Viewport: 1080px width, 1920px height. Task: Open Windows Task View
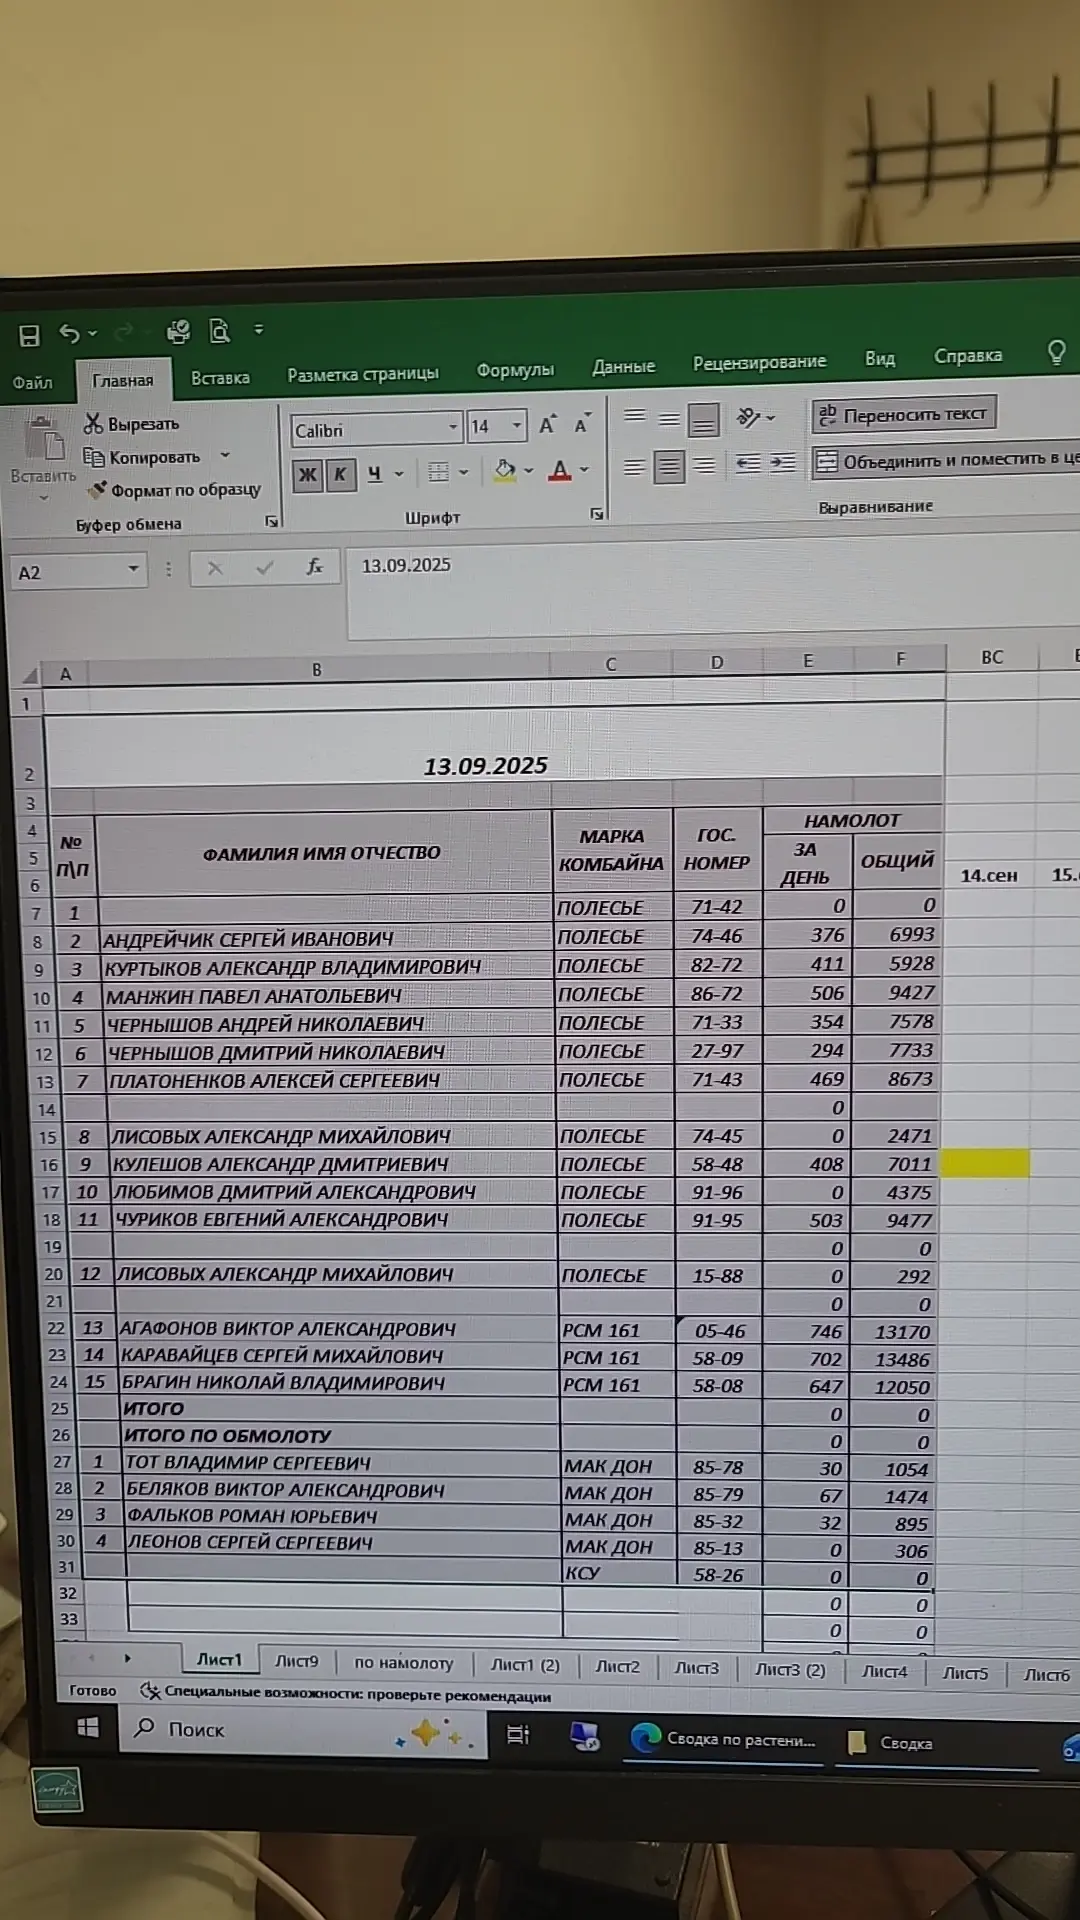tap(518, 1735)
